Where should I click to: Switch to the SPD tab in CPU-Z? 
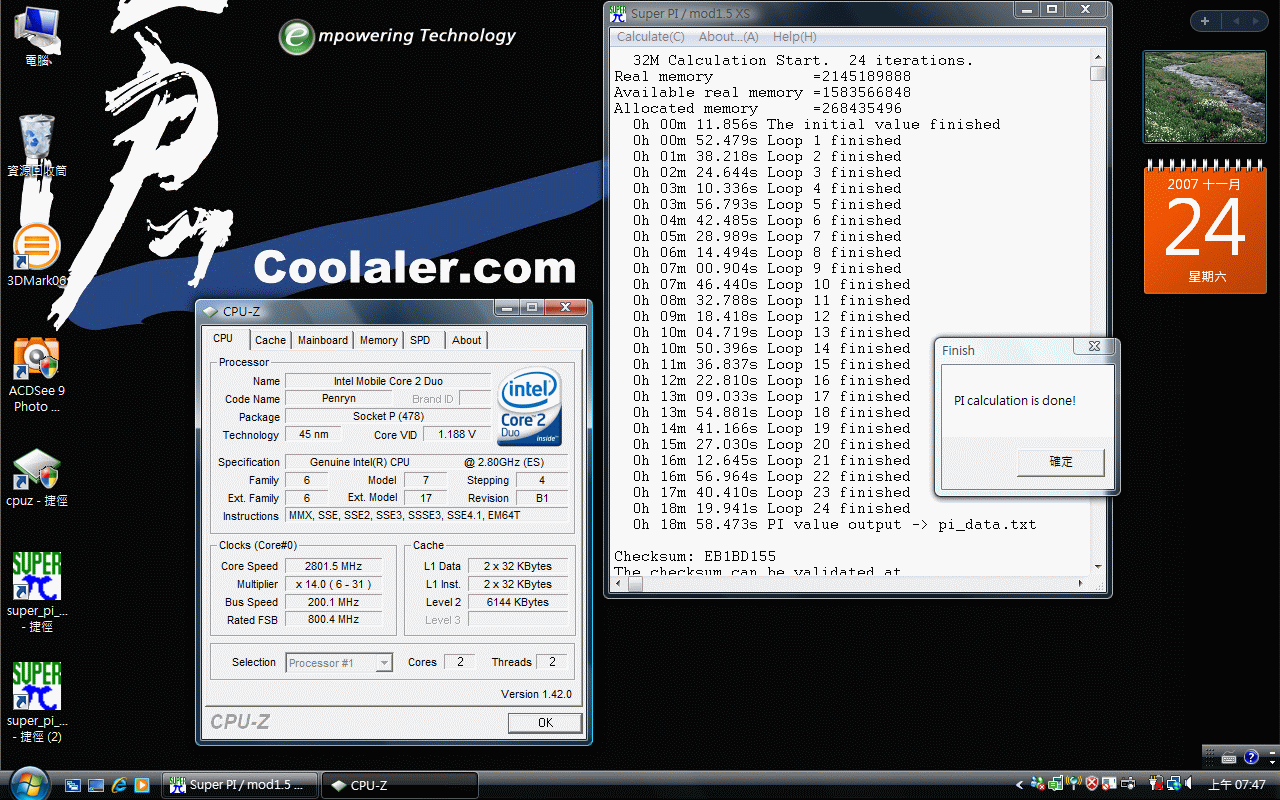coord(420,340)
